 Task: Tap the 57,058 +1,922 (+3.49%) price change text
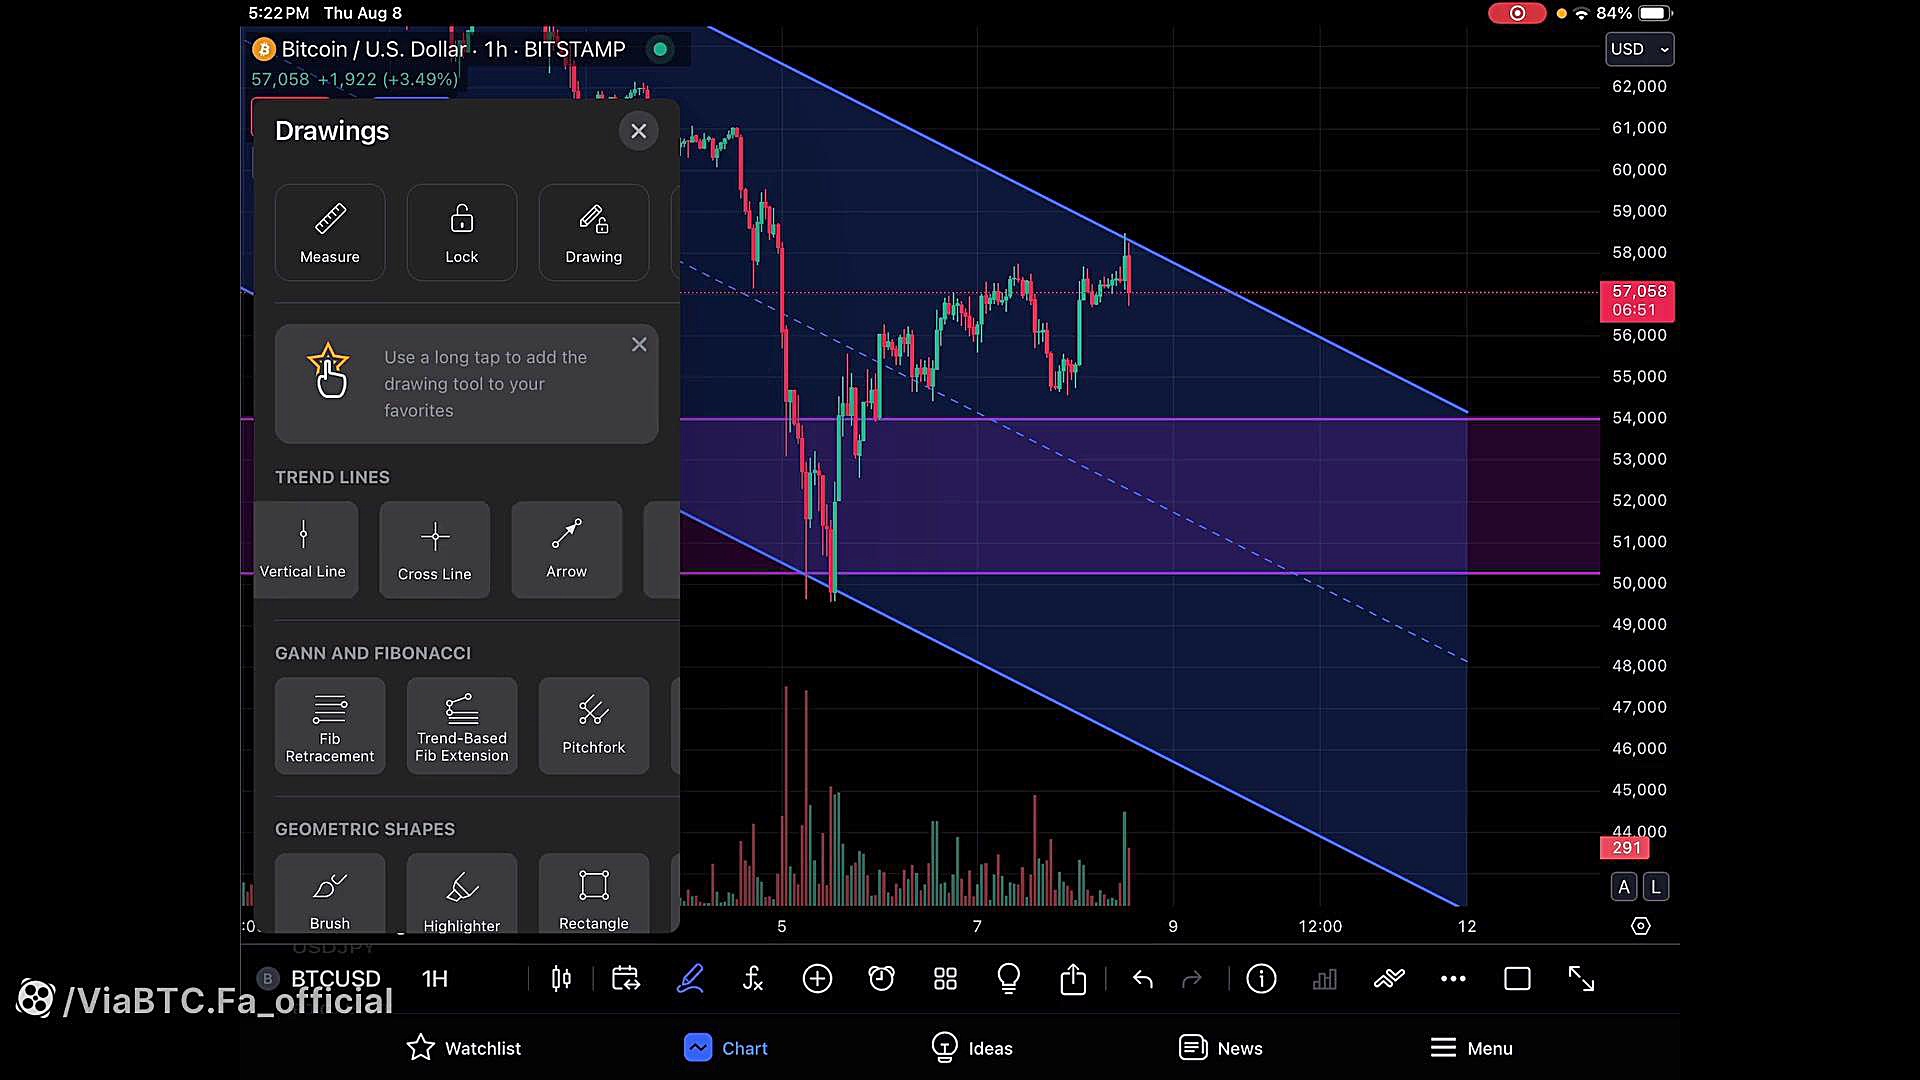(x=354, y=79)
